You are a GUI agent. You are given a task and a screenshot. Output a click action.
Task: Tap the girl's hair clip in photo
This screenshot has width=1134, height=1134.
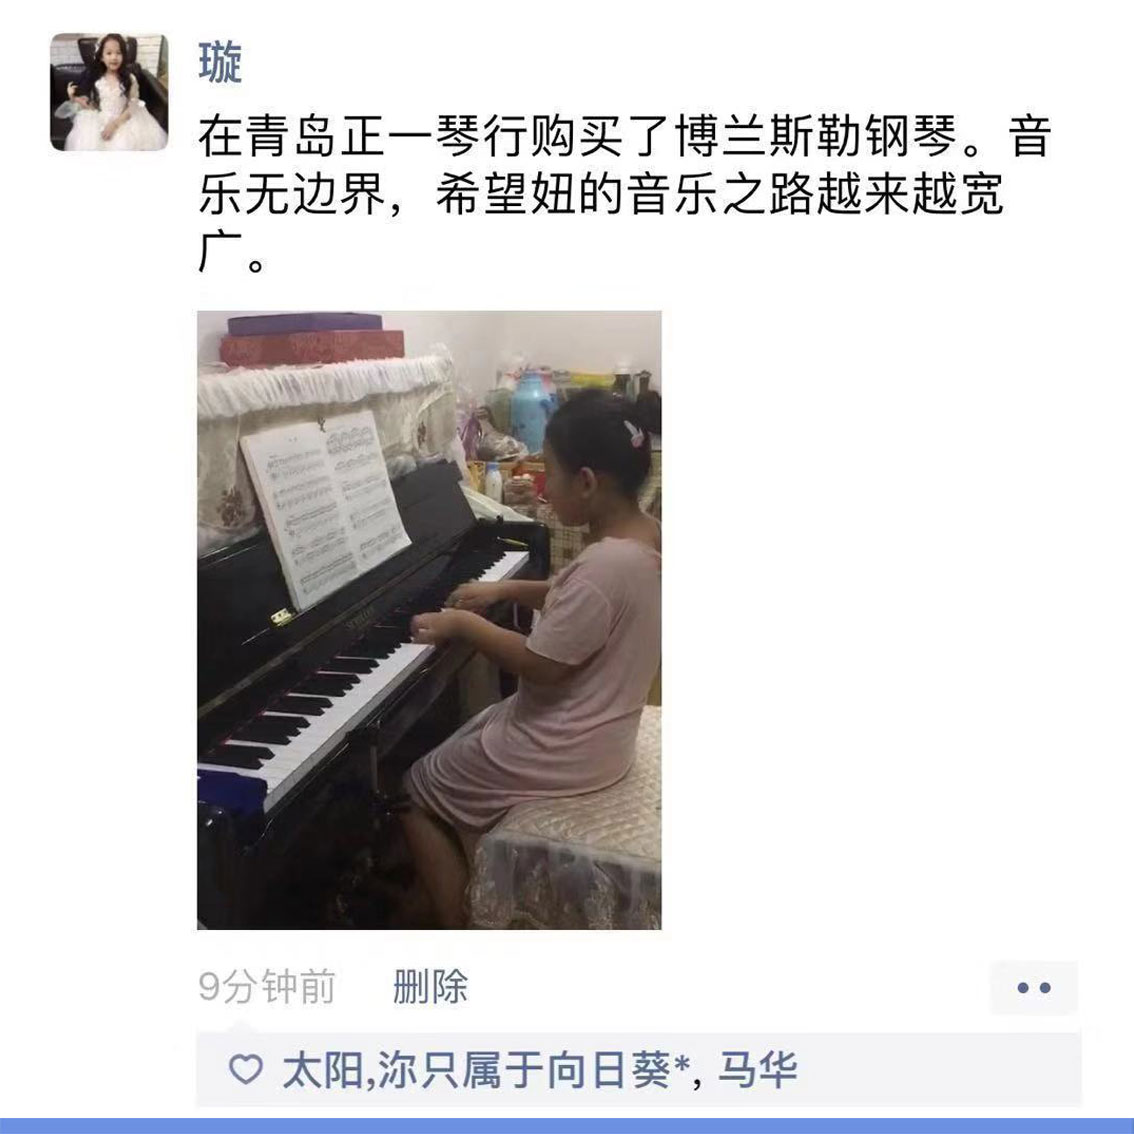634,433
